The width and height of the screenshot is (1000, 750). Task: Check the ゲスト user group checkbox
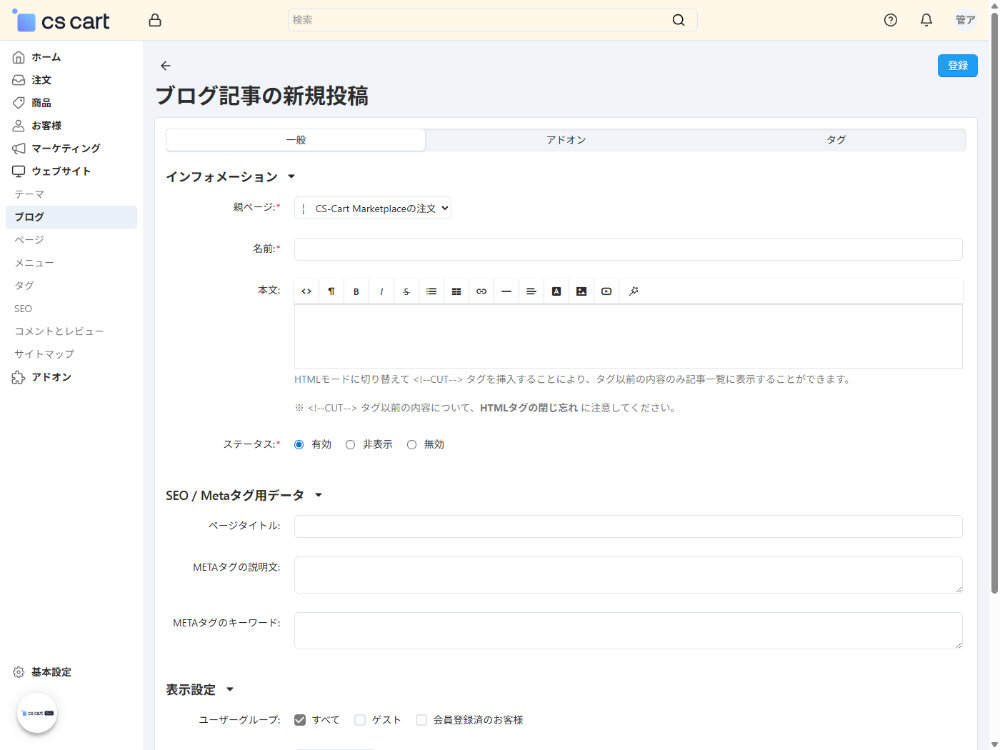point(360,720)
